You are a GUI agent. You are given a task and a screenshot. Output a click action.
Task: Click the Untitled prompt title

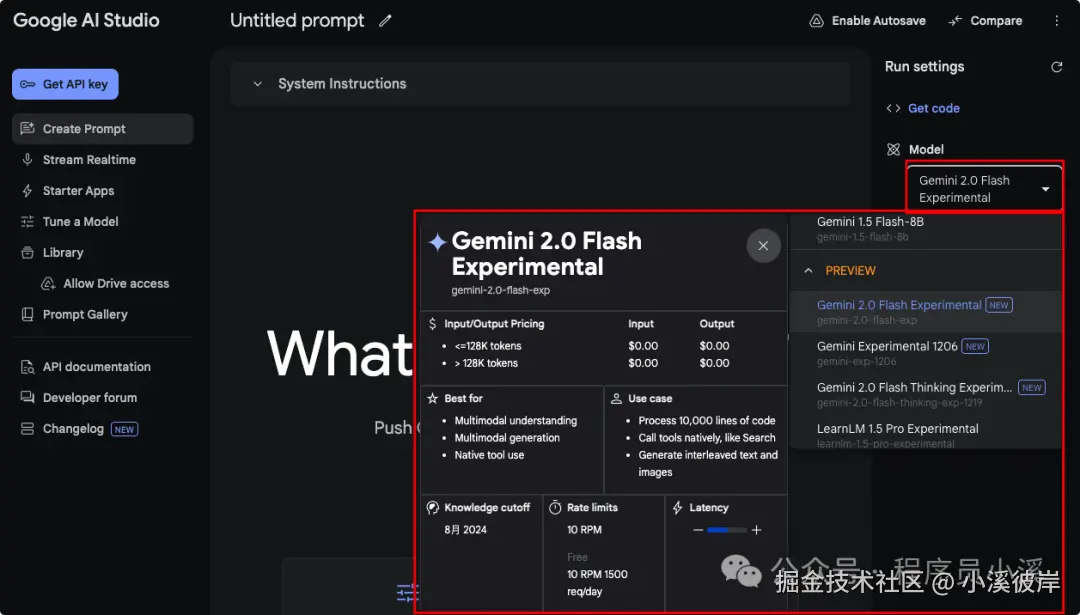(297, 21)
